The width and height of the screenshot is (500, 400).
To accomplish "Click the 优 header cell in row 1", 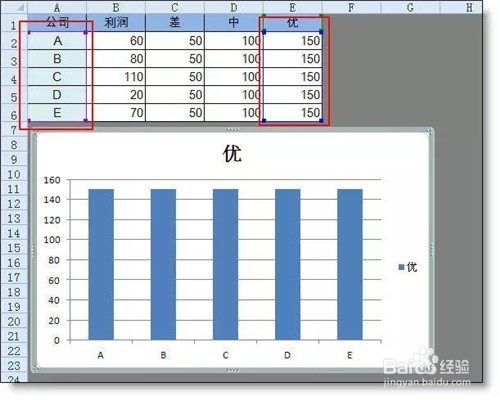I will 293,23.
